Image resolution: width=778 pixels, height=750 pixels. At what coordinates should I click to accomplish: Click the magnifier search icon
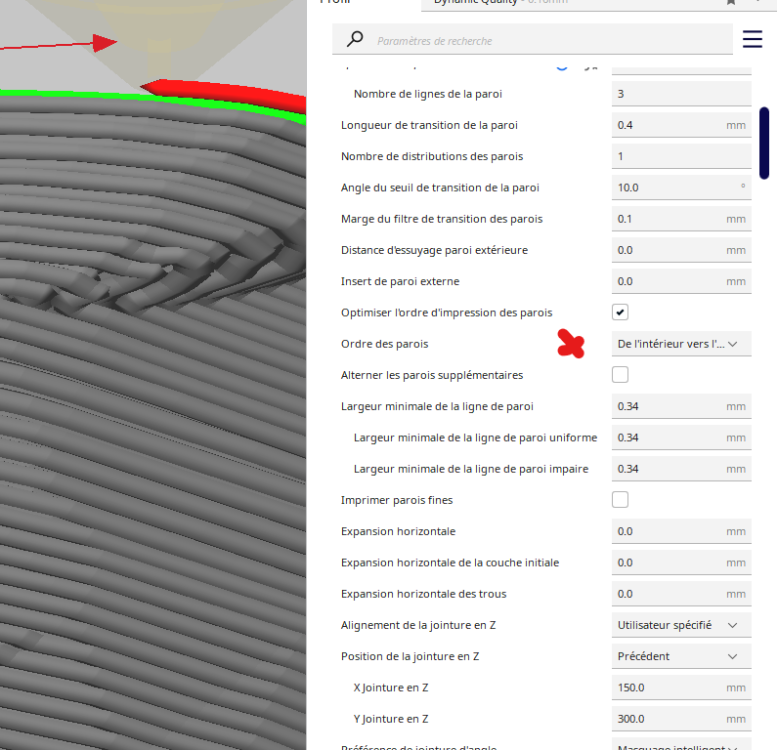coord(355,39)
